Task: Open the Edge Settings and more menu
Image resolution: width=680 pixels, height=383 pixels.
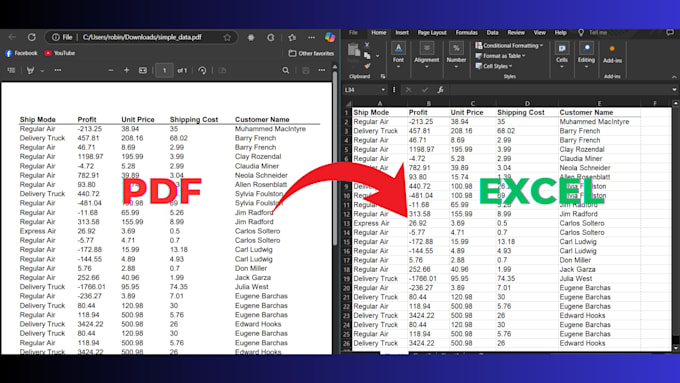Action: pos(311,37)
